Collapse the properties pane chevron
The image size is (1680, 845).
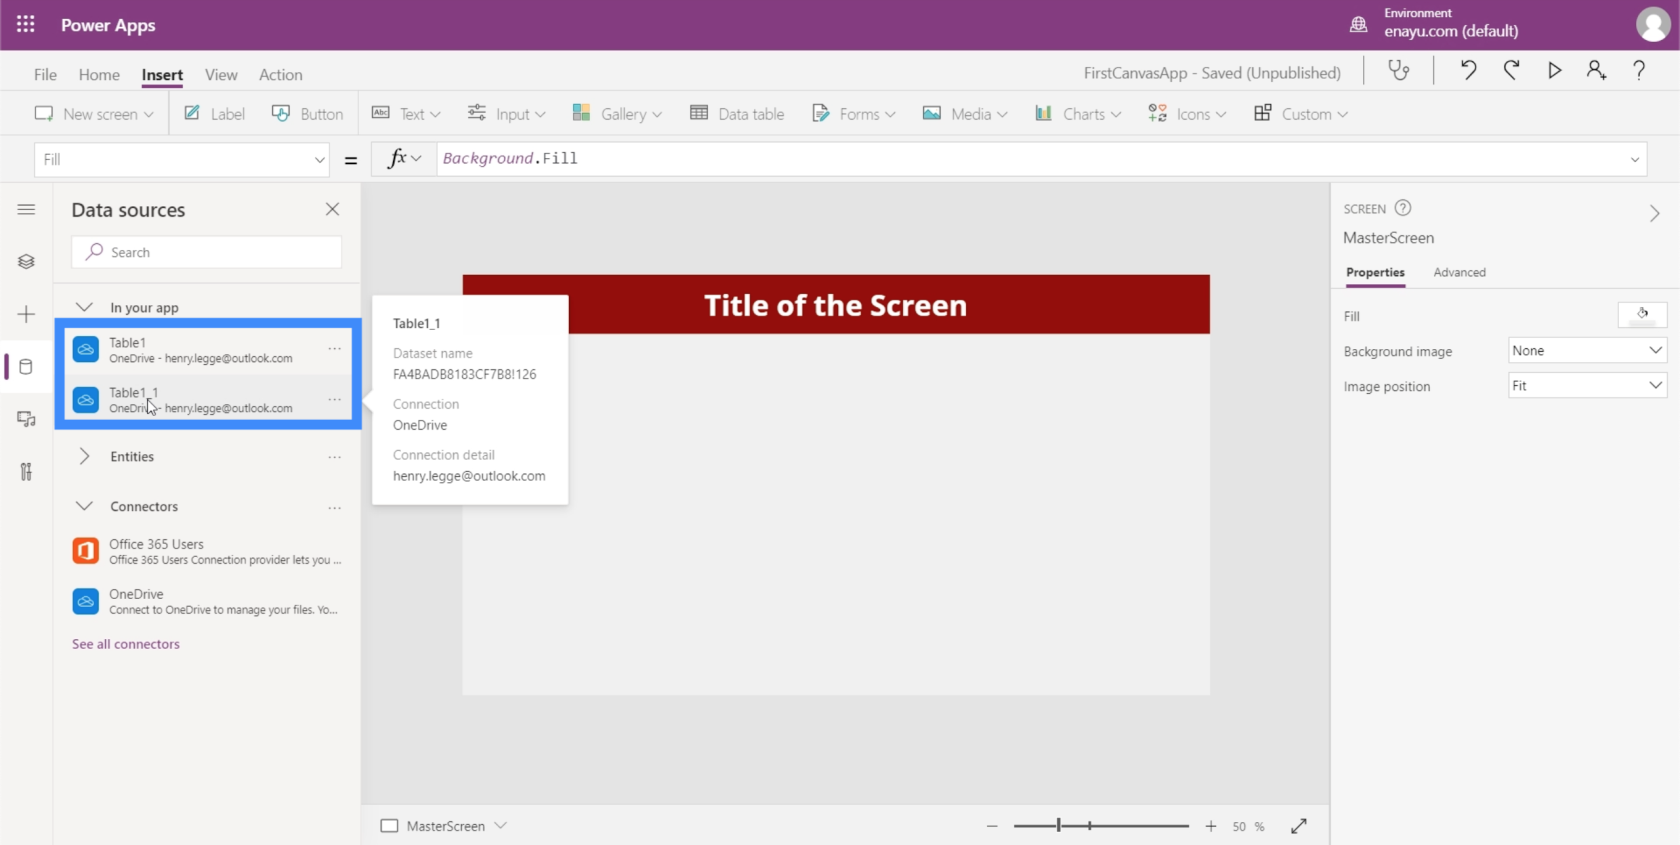1655,213
